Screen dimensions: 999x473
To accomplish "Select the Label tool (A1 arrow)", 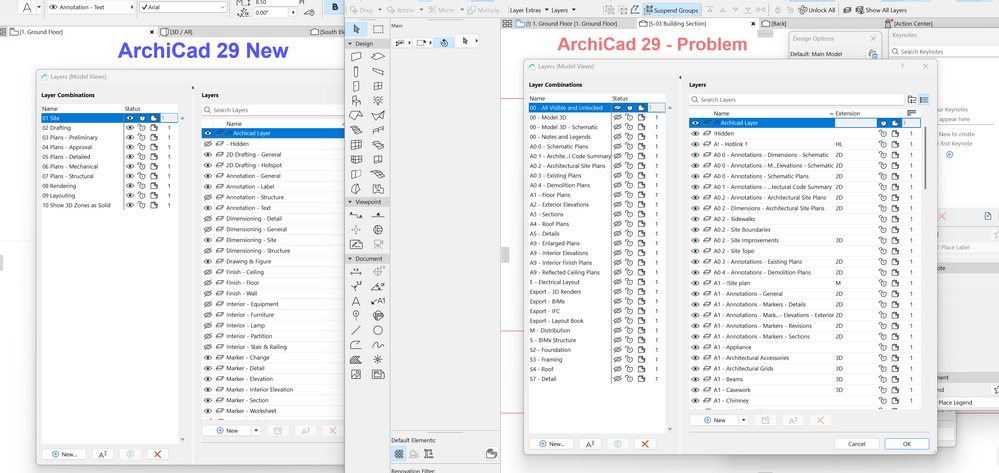I will tap(378, 301).
